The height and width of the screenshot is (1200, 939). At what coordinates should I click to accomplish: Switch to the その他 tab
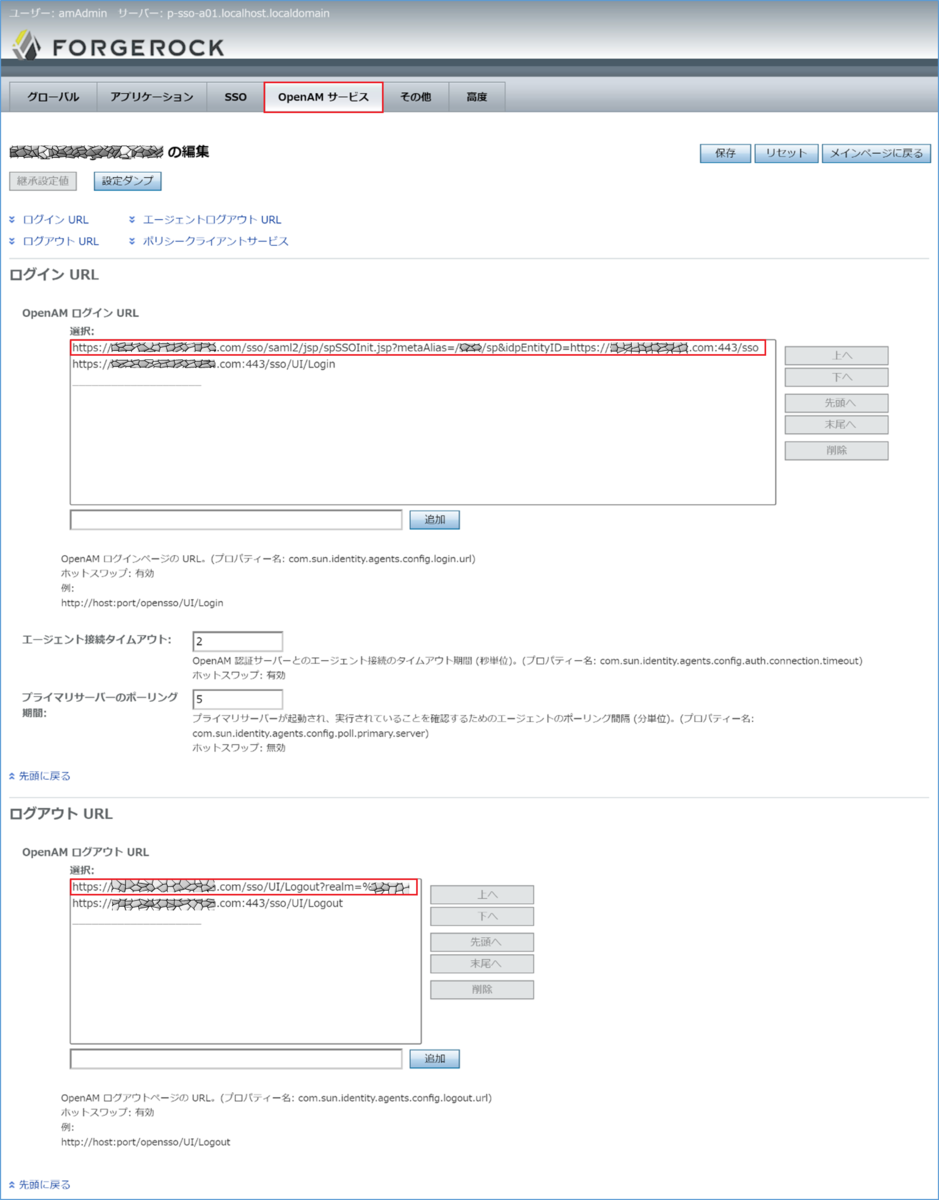[x=415, y=97]
